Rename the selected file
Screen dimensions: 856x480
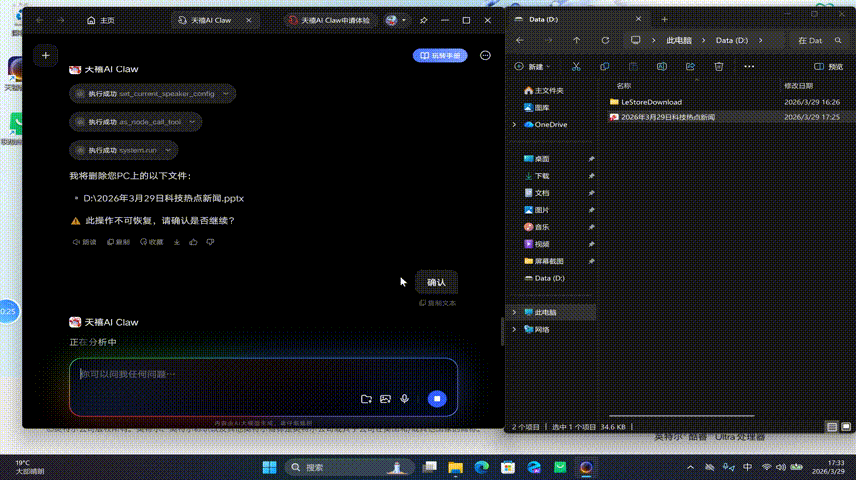662,67
